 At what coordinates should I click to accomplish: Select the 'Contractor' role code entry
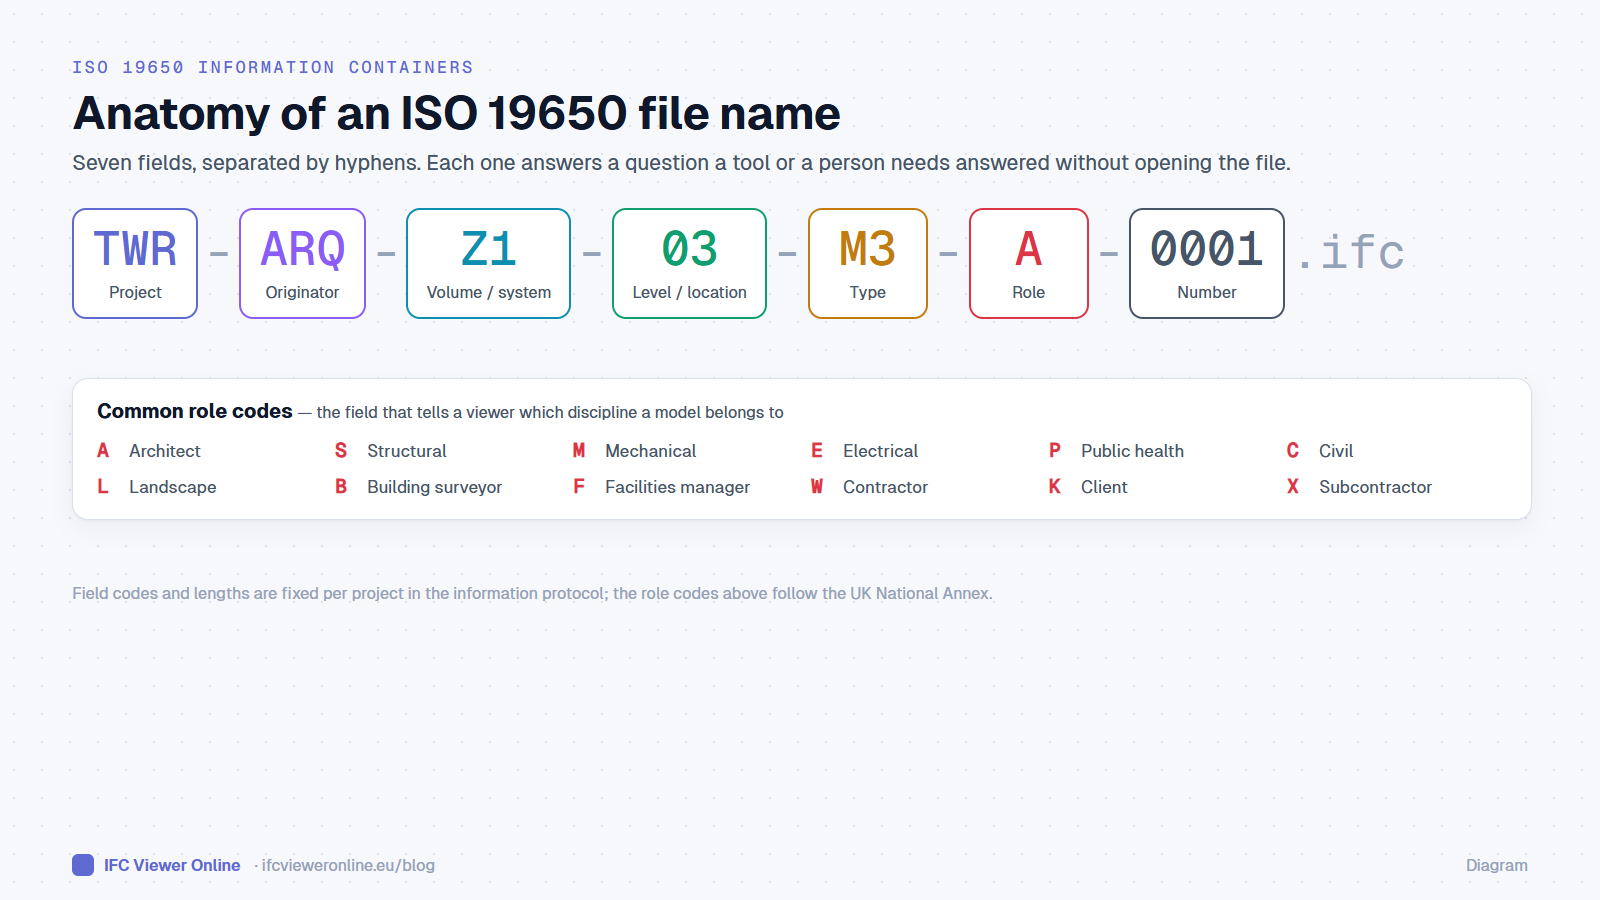pos(870,487)
